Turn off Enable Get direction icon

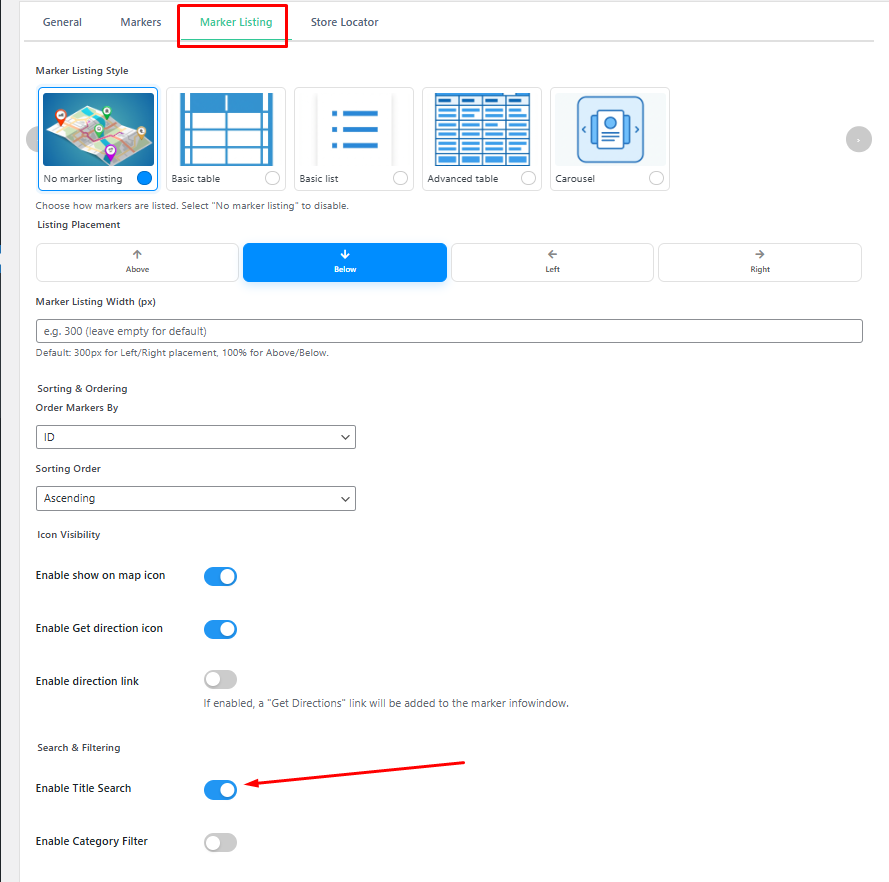pos(220,629)
